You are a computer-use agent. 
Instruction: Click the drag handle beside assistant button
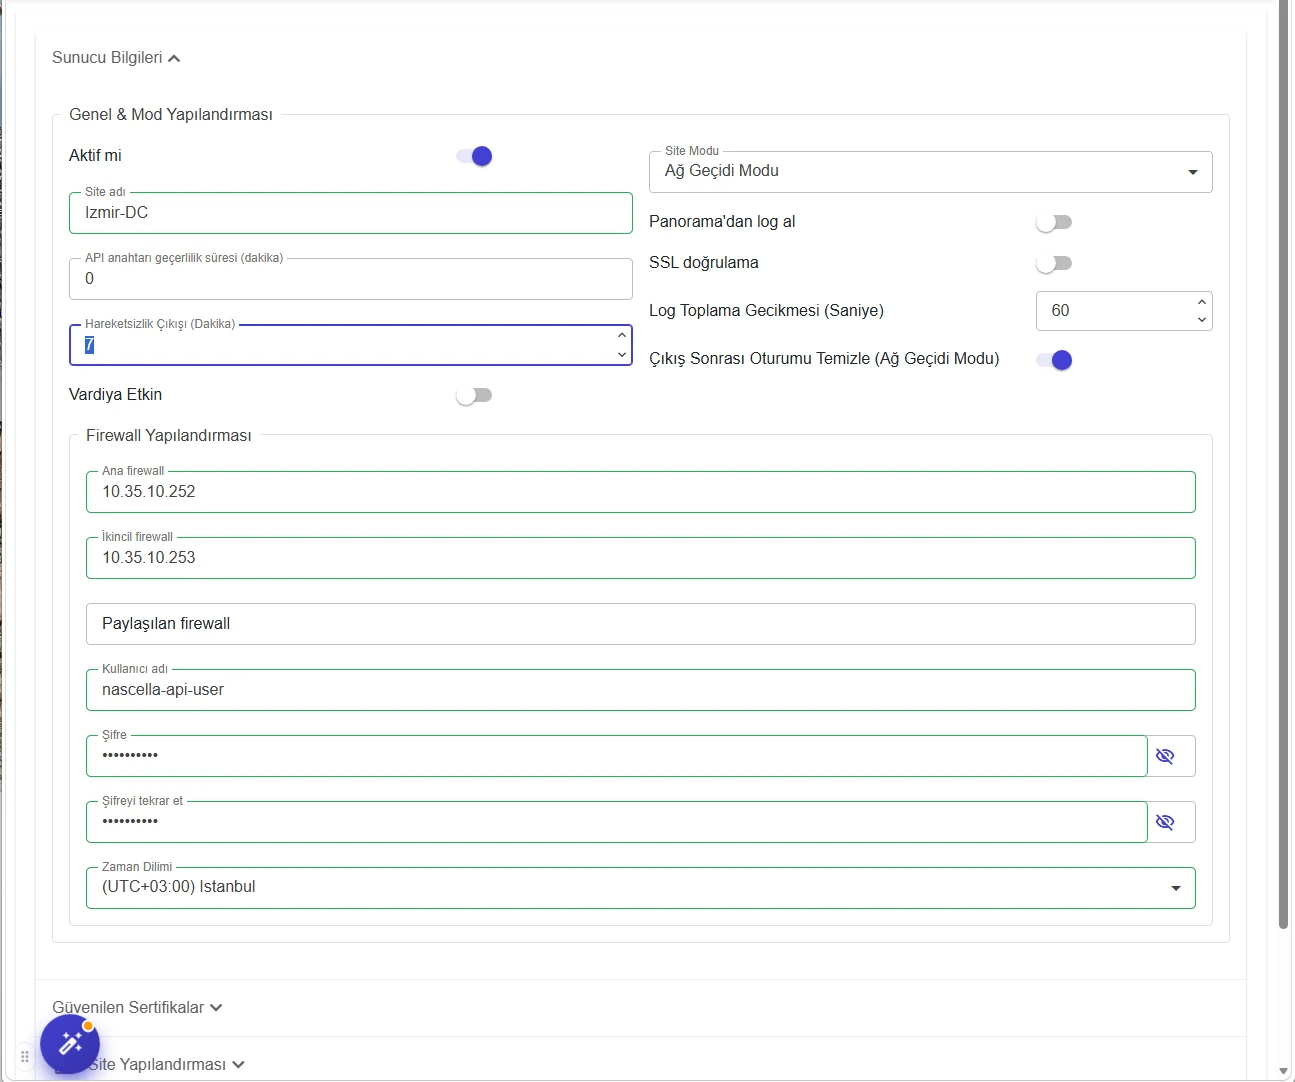pyautogui.click(x=25, y=1056)
